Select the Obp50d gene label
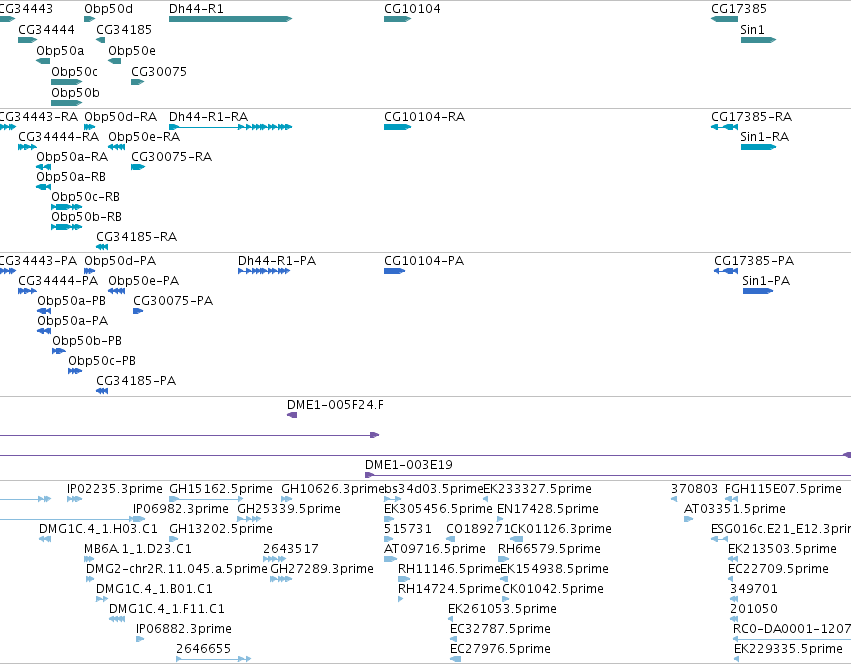This screenshot has width=851, height=664. 109,9
